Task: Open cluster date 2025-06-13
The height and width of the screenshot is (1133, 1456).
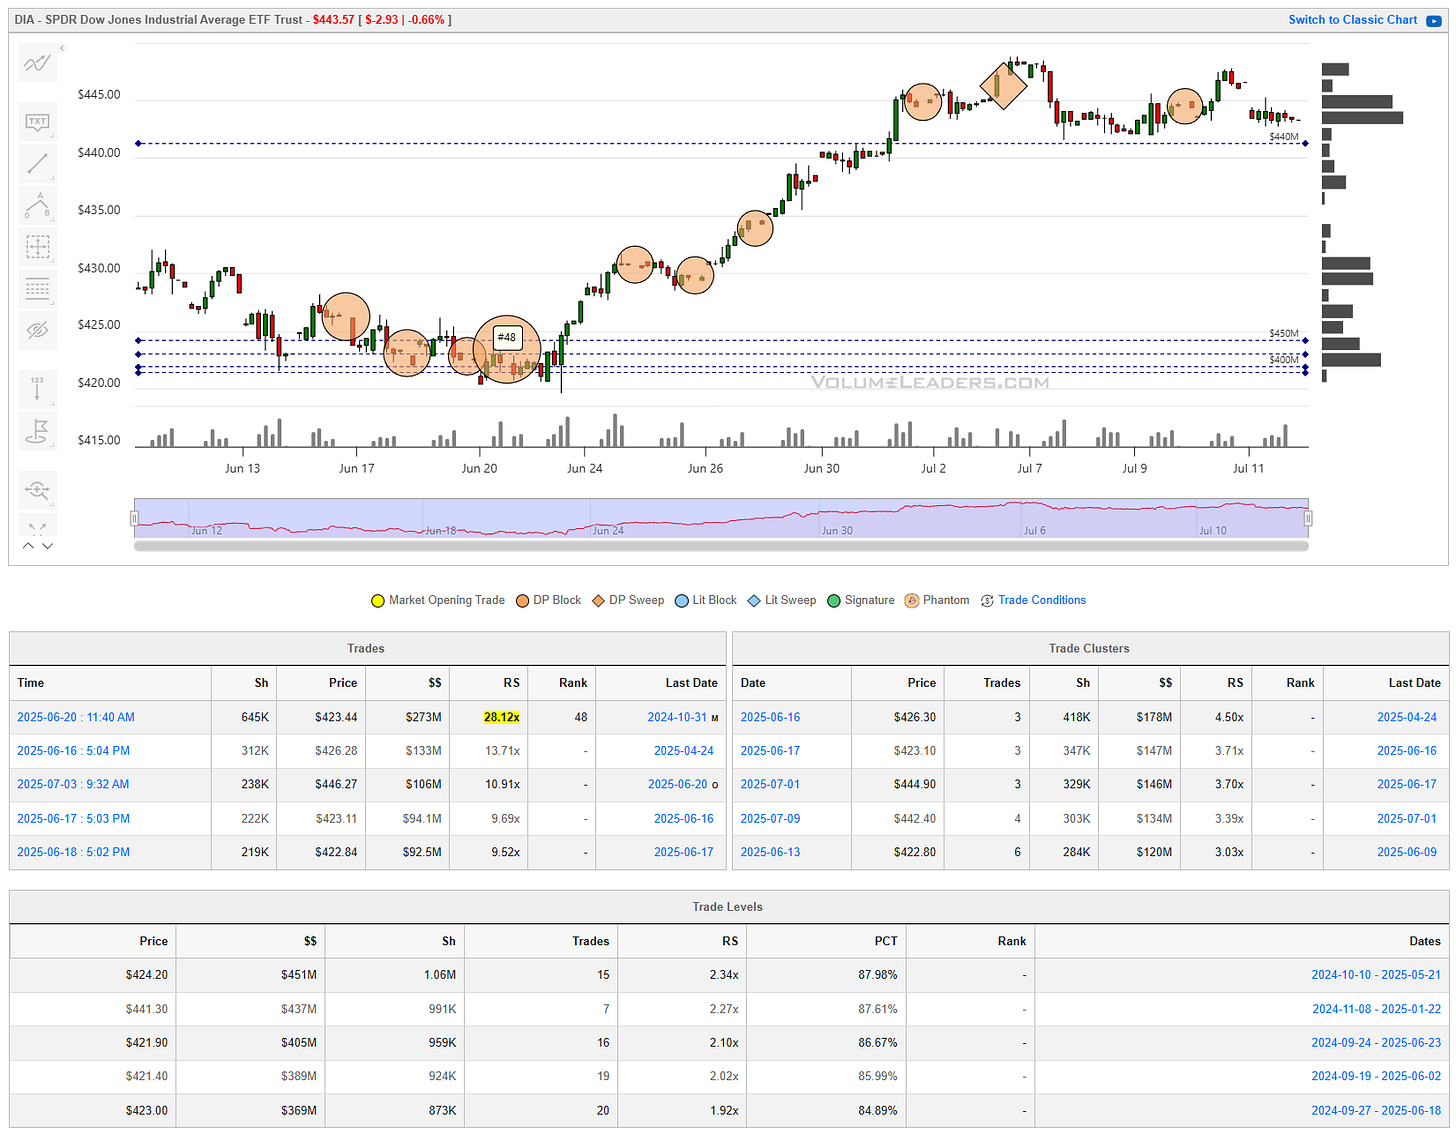Action: pos(770,852)
